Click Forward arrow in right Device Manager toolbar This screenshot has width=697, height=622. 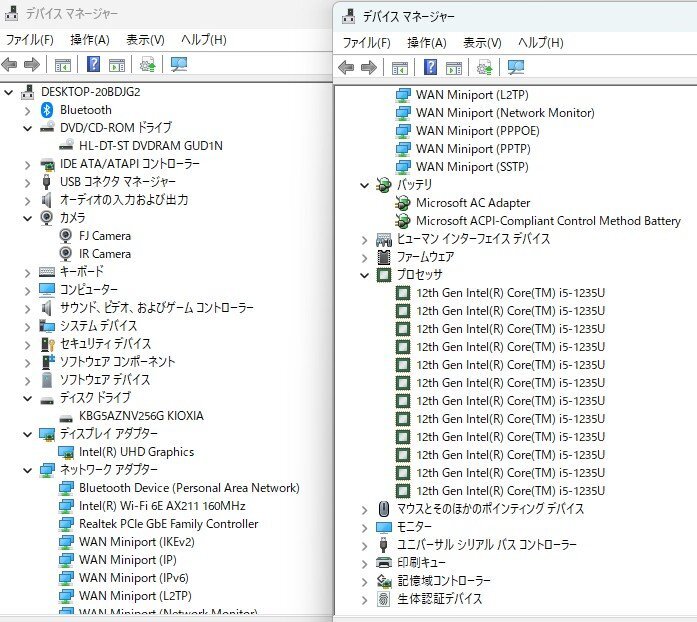(369, 68)
